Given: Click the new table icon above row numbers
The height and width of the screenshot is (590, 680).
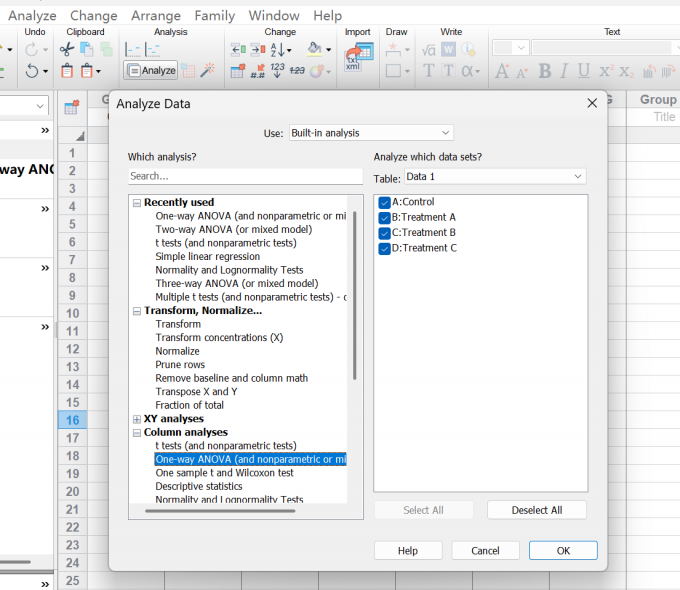Looking at the screenshot, I should coord(72,107).
